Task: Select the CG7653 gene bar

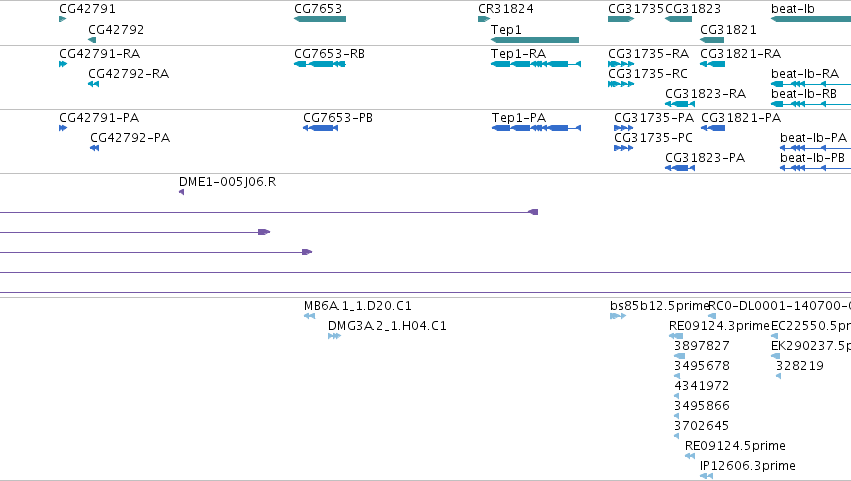Action: tap(320, 19)
